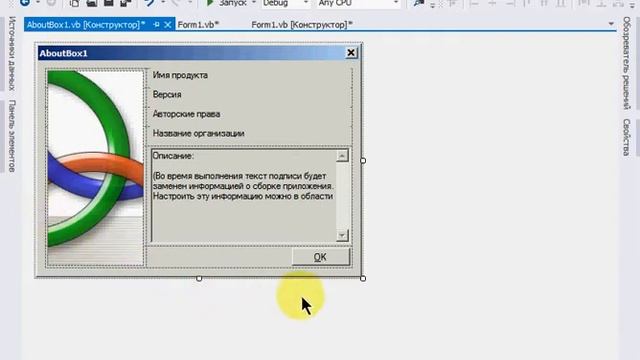Select the Авторские права label
The height and width of the screenshot is (360, 640).
point(186,114)
